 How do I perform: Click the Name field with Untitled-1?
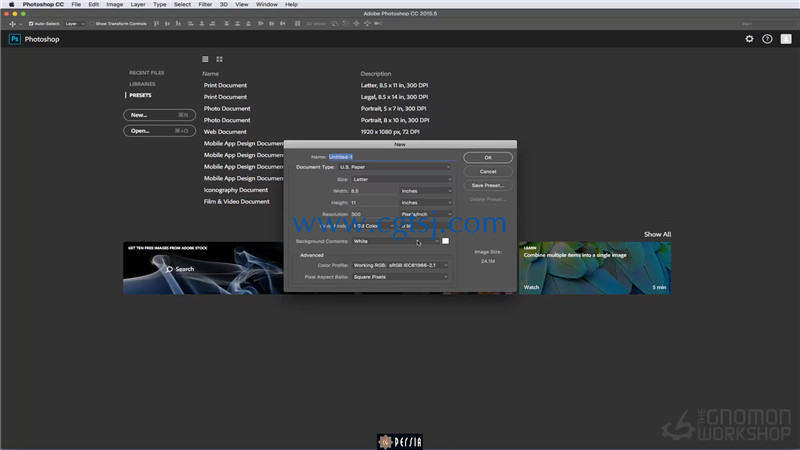click(x=392, y=157)
